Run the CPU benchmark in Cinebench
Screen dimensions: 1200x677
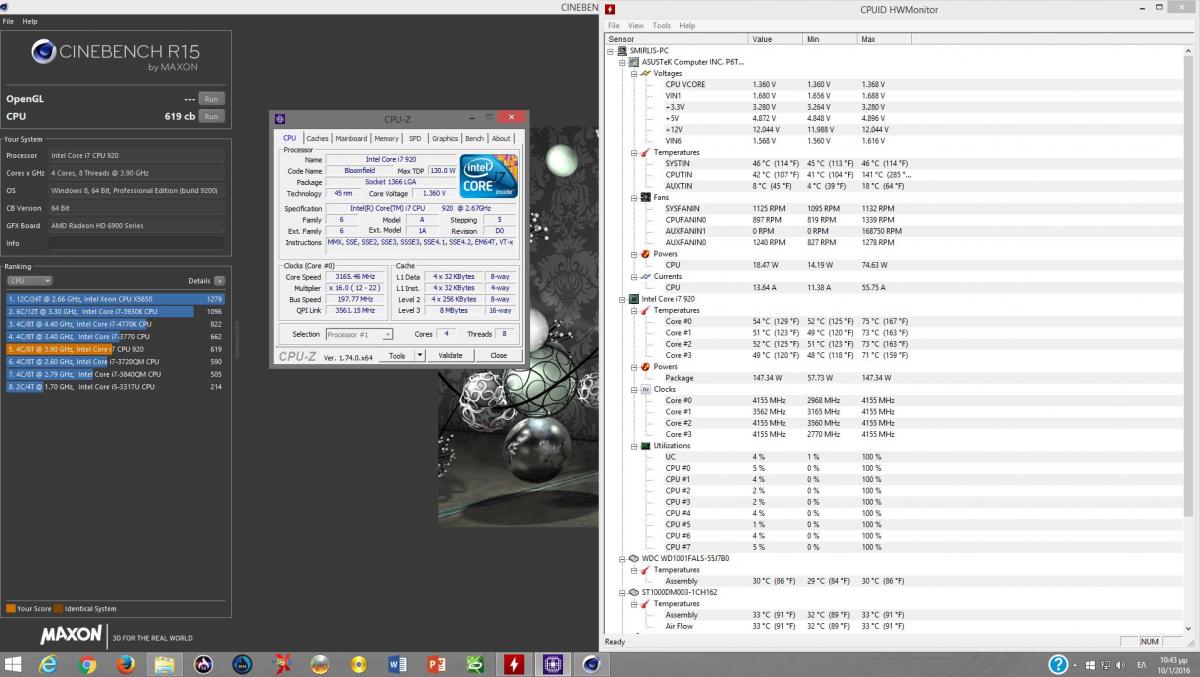coord(211,116)
